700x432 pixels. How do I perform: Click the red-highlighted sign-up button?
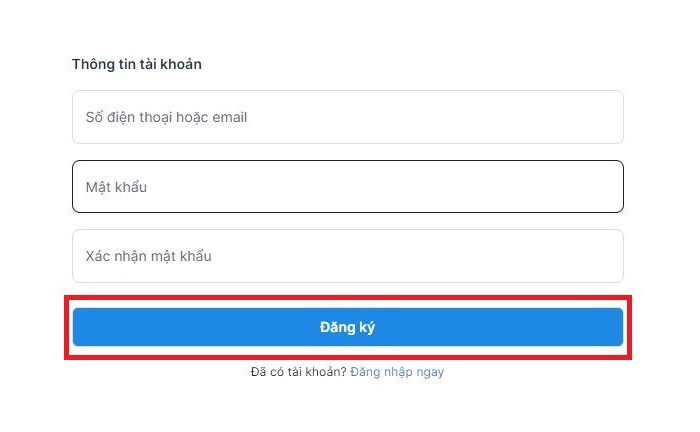pos(347,327)
